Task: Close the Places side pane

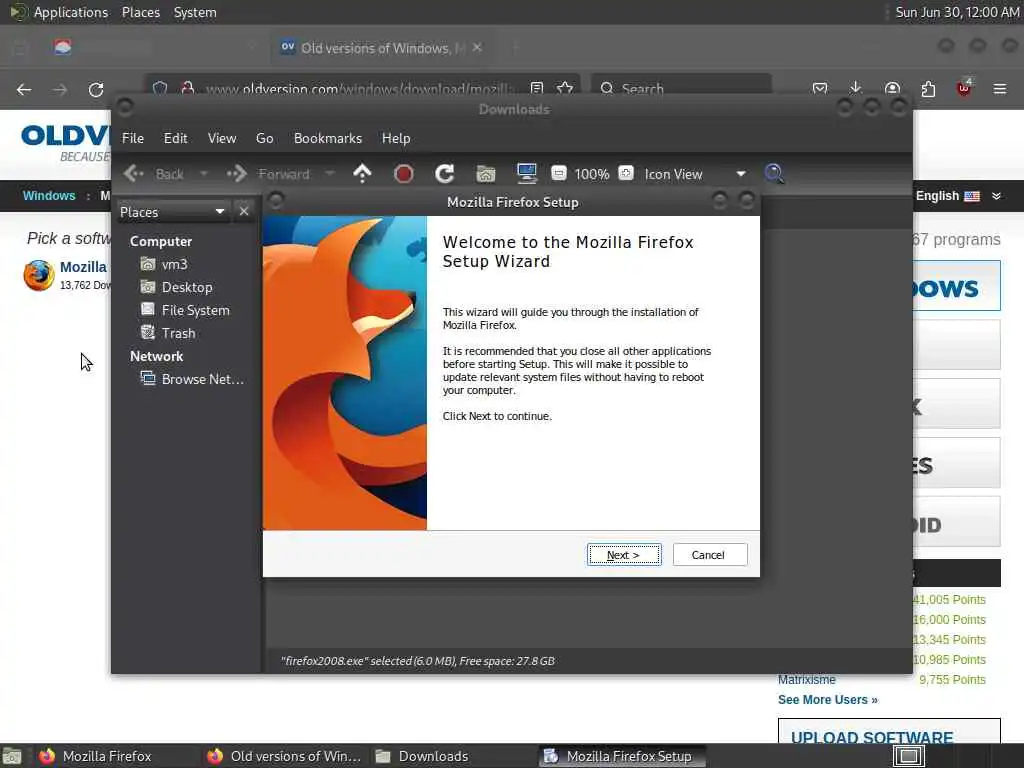Action: (x=244, y=212)
